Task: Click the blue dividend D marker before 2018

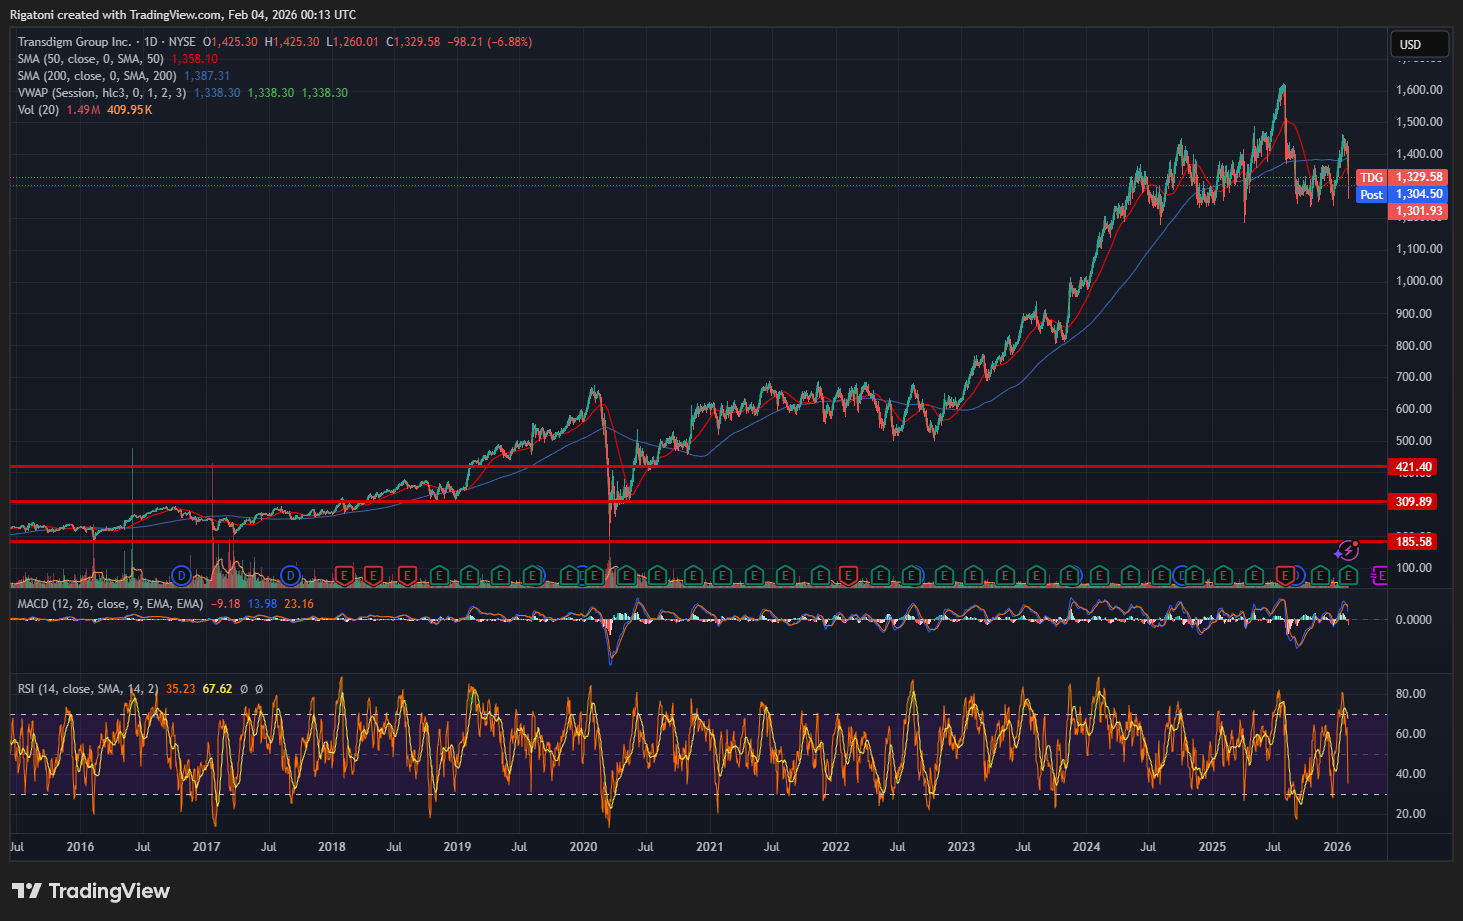Action: click(290, 575)
